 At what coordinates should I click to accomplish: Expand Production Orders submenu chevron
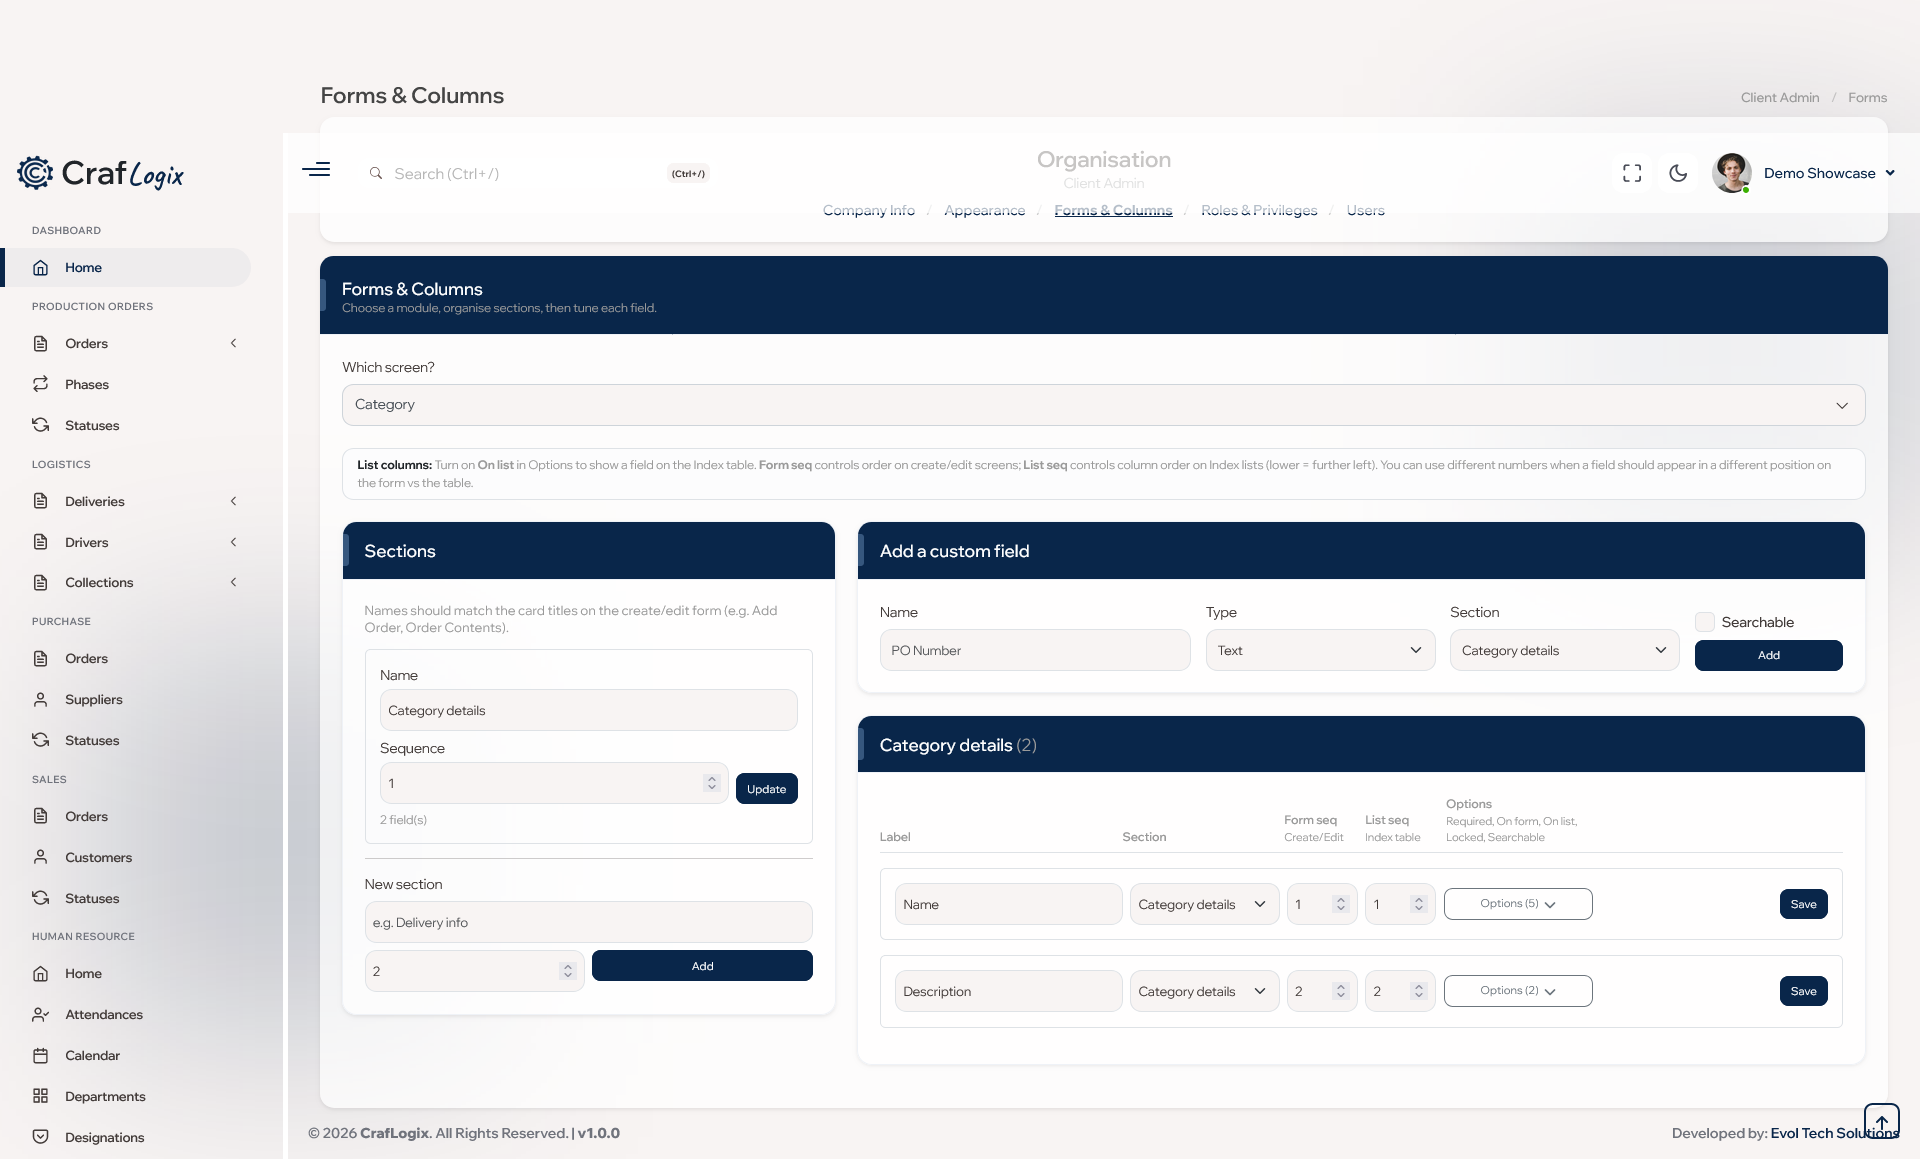(x=234, y=343)
